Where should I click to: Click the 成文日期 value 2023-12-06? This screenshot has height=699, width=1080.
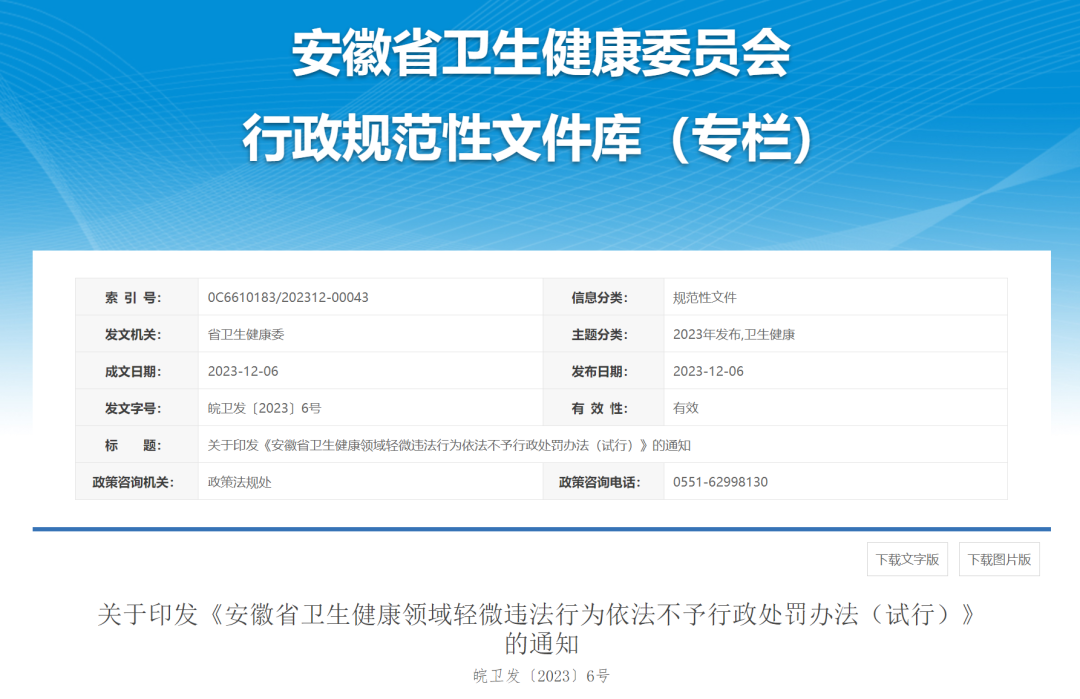coord(243,371)
